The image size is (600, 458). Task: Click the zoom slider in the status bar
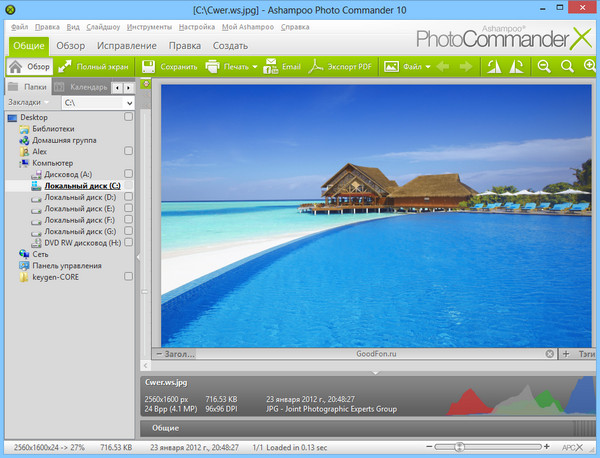click(459, 445)
